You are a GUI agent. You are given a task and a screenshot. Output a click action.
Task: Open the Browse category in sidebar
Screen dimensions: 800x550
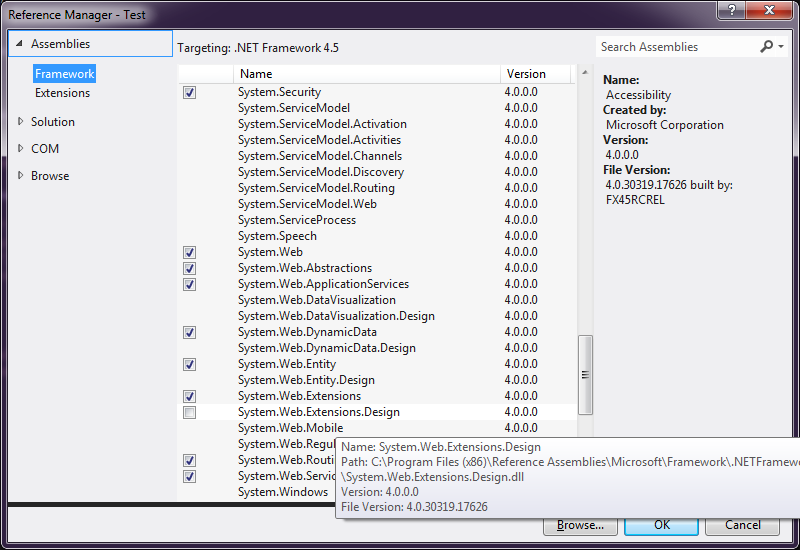click(50, 176)
